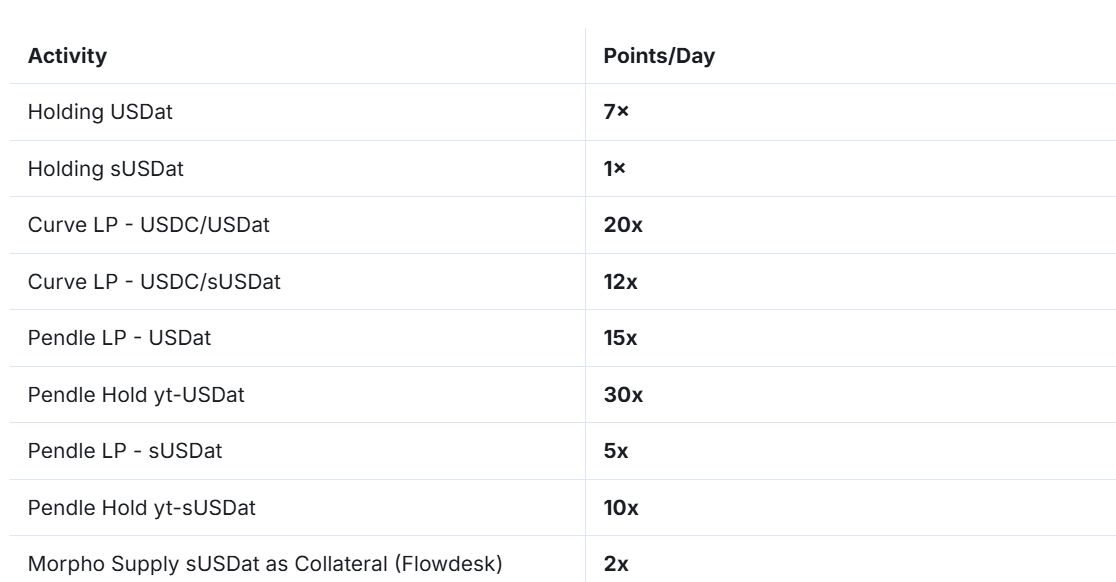Select the Pendle Hold yt-sUSDat cell
This screenshot has height=582, width=1116.
142,508
